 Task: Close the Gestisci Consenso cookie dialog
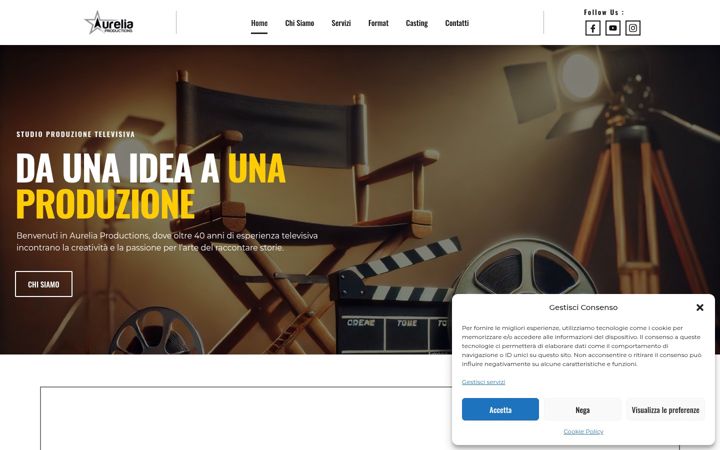pos(699,307)
